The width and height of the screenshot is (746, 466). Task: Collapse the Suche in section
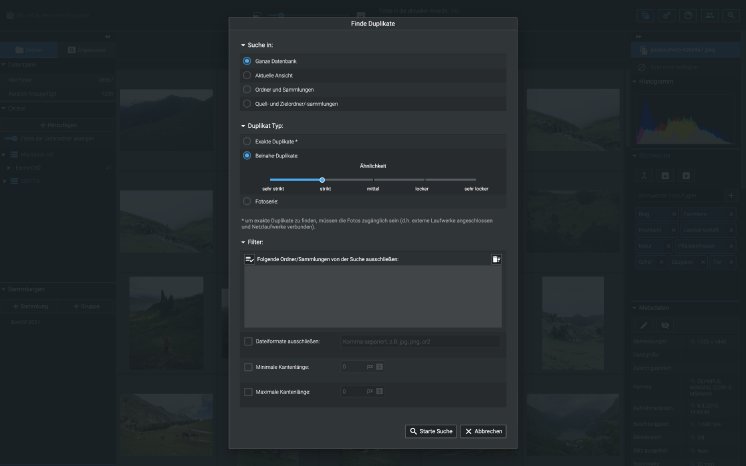[x=243, y=45]
